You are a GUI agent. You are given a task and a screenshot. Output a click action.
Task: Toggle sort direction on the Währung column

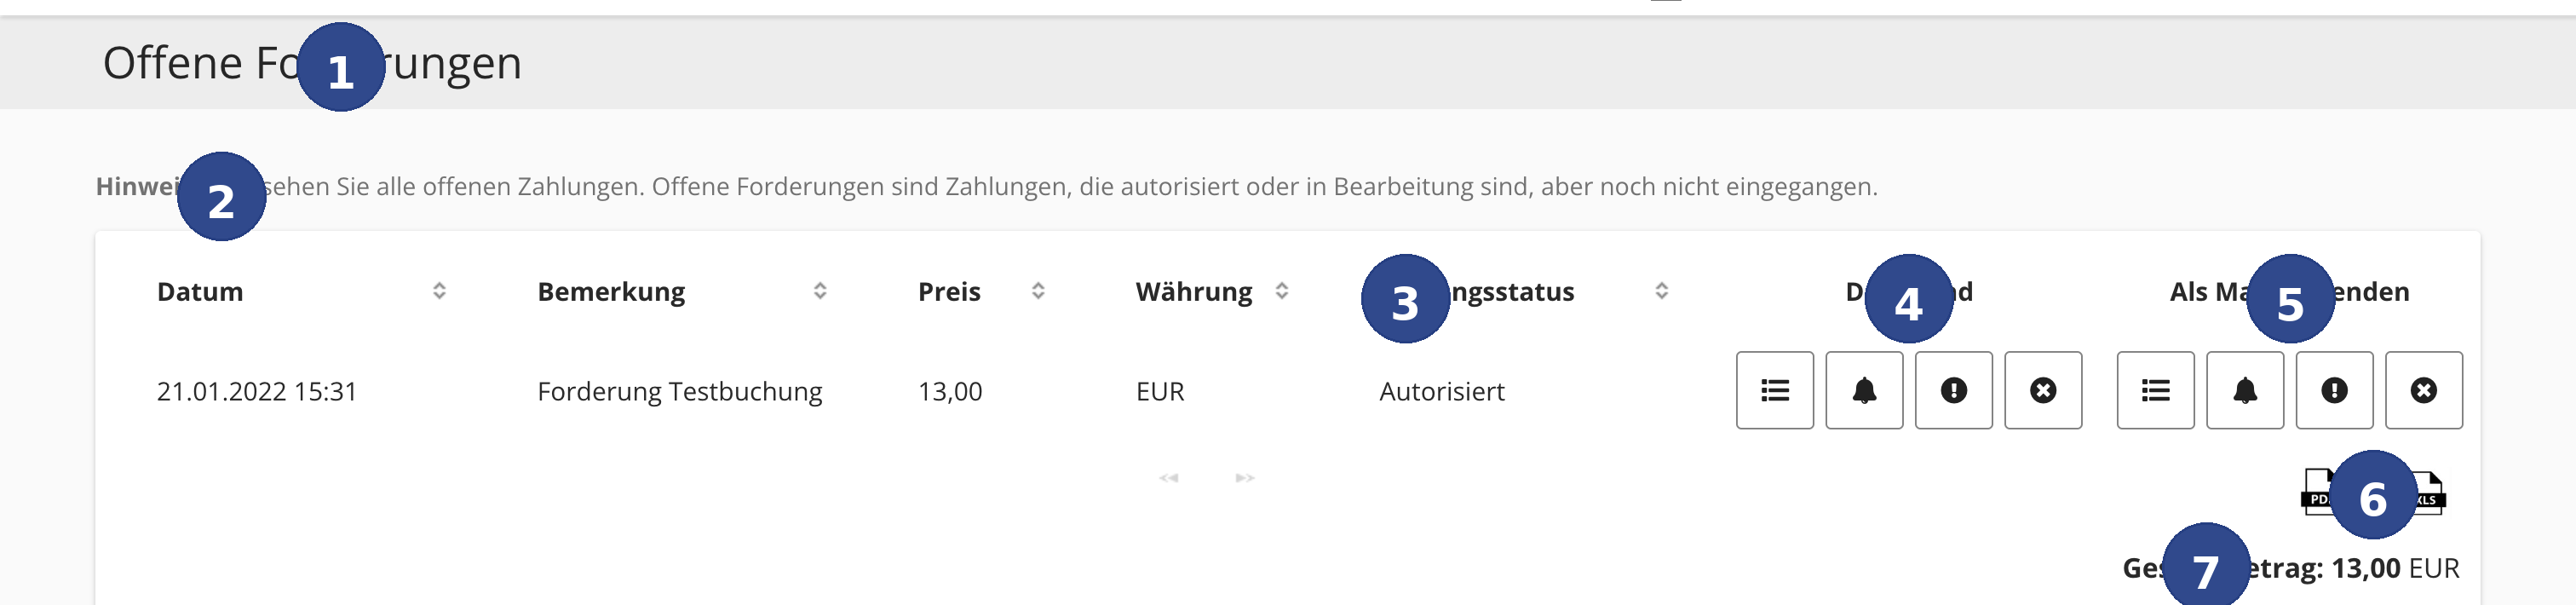click(x=1281, y=292)
